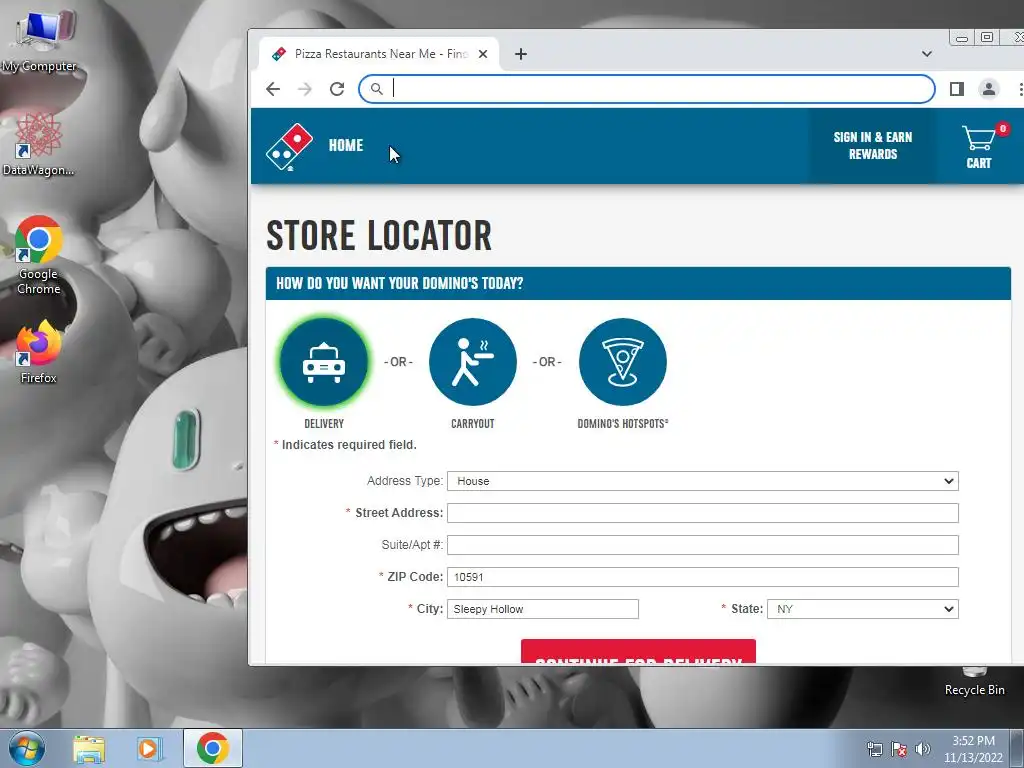The height and width of the screenshot is (768, 1024).
Task: Toggle Chrome side panel icon
Action: click(957, 89)
